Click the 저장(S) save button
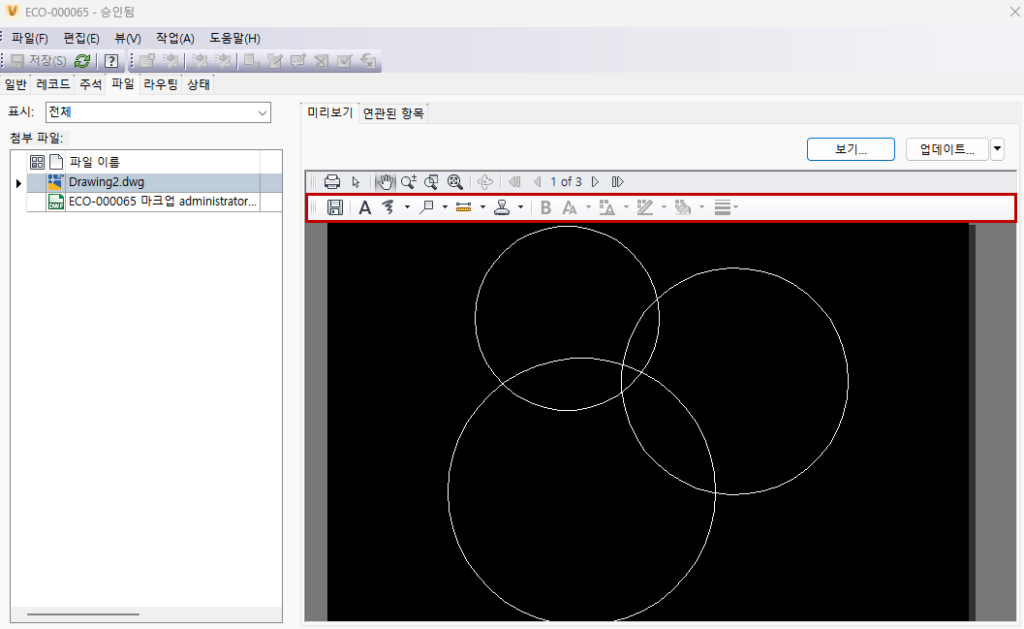This screenshot has height=629, width=1024. 39,61
